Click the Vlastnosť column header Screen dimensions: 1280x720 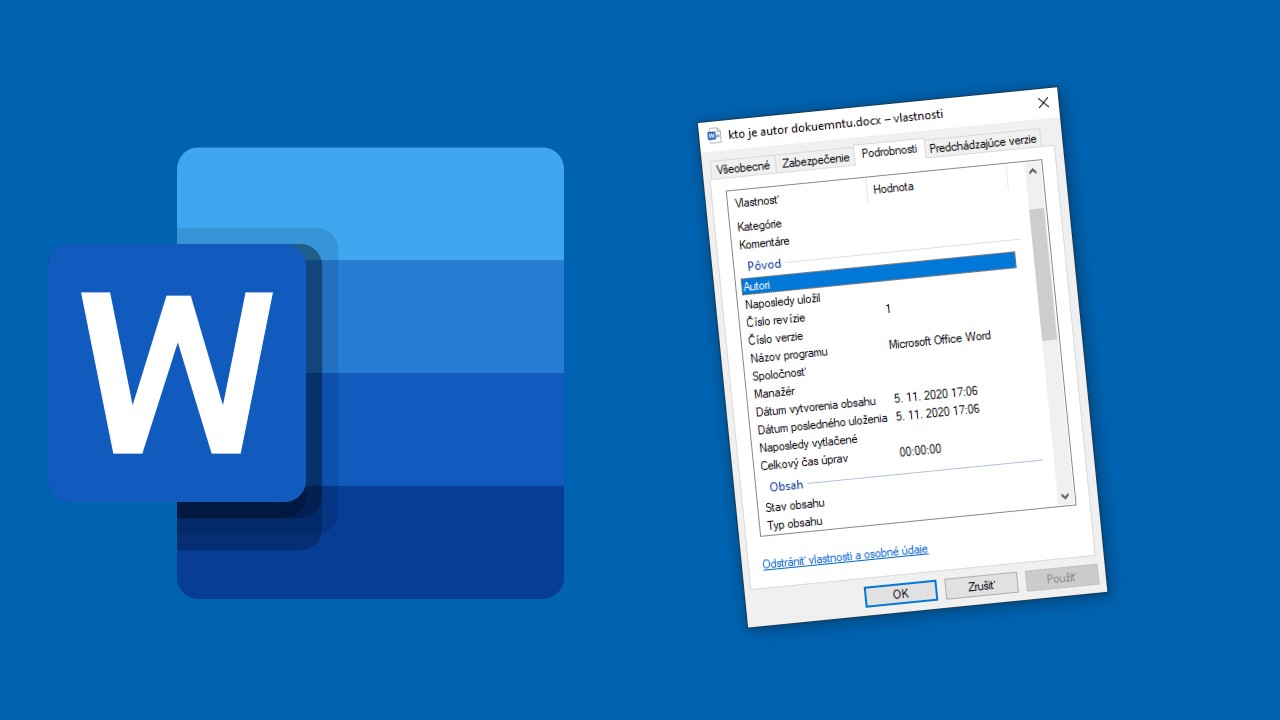click(x=757, y=201)
